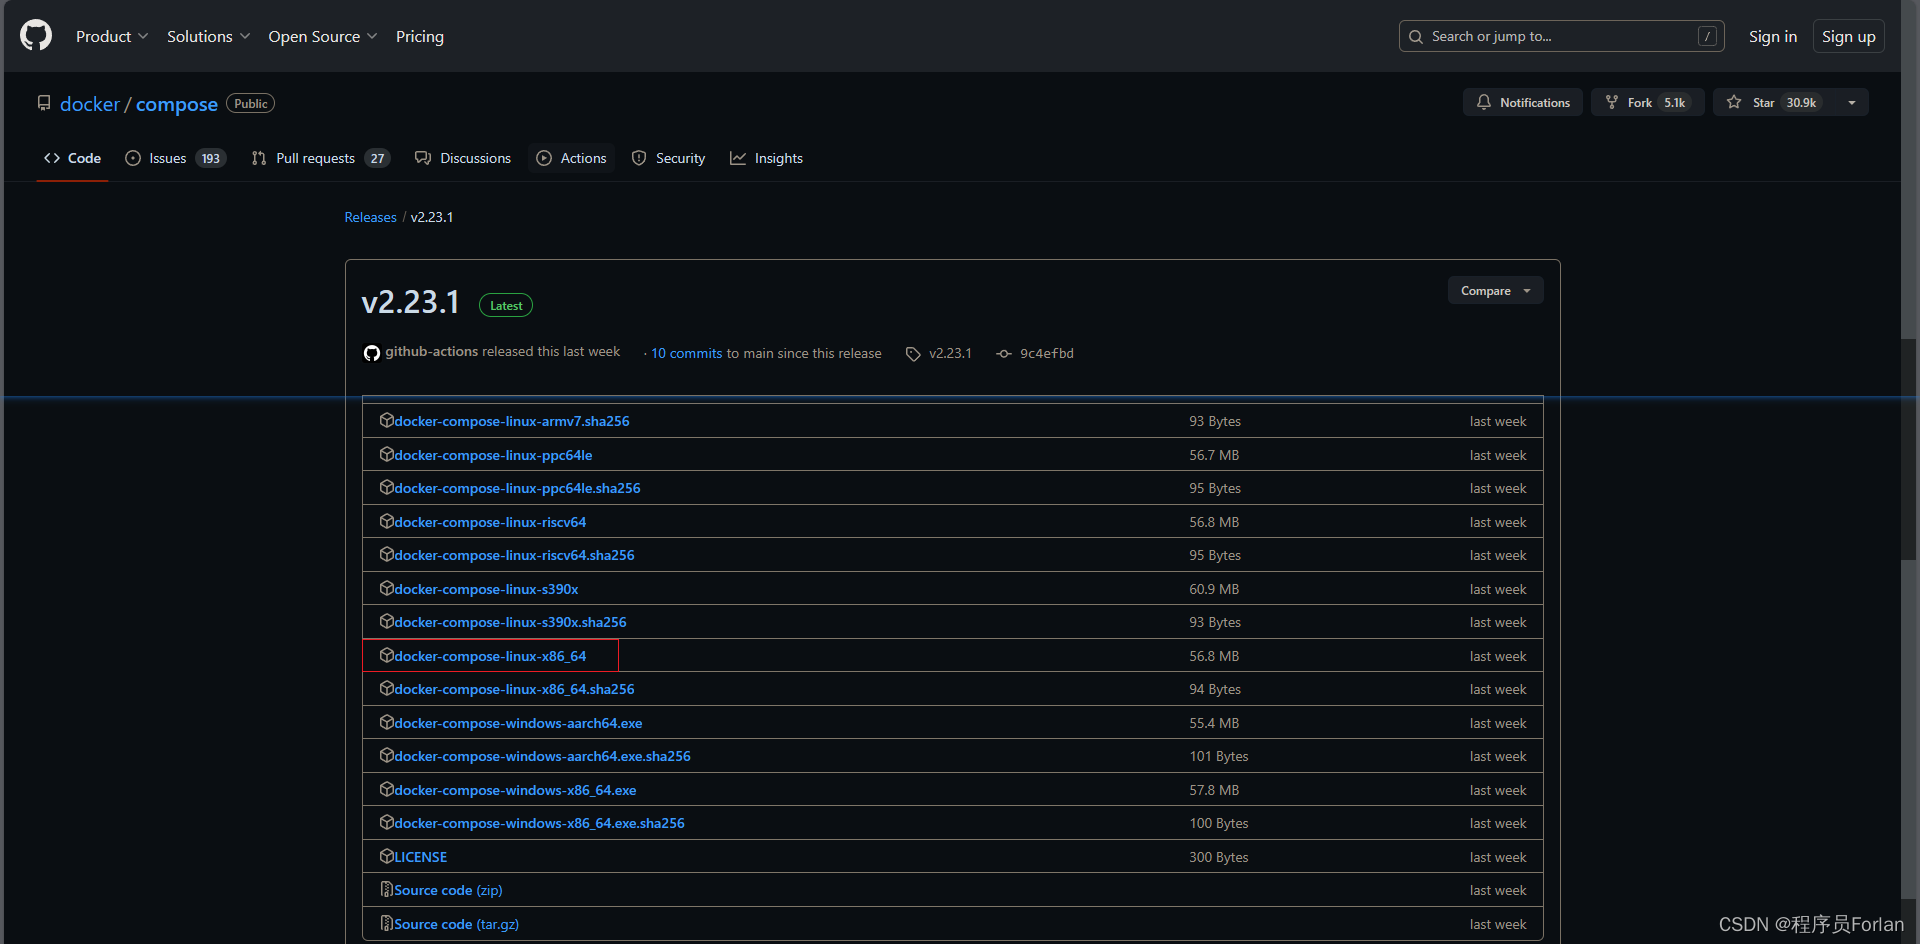Viewport: 1920px width, 944px height.
Task: Click the Pull requests icon
Action: pyautogui.click(x=259, y=158)
